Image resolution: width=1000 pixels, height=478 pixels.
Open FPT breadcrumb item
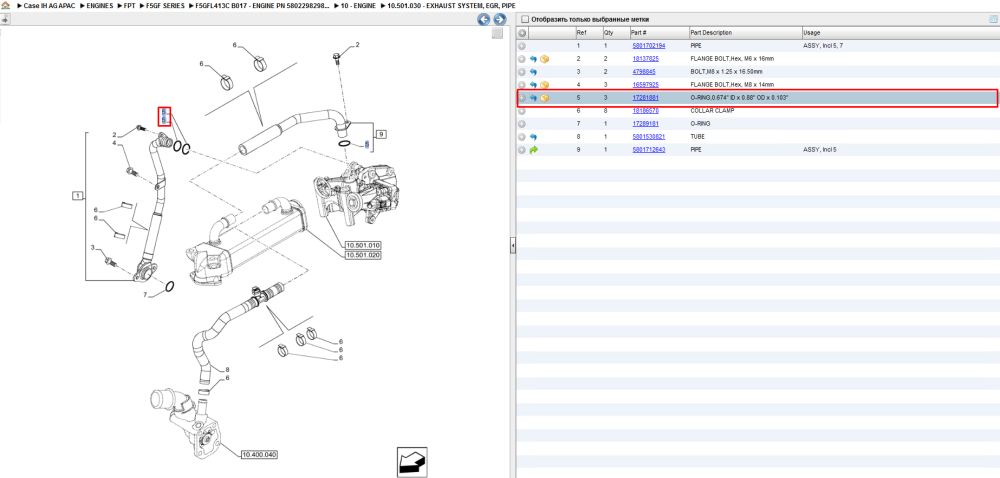point(129,5)
